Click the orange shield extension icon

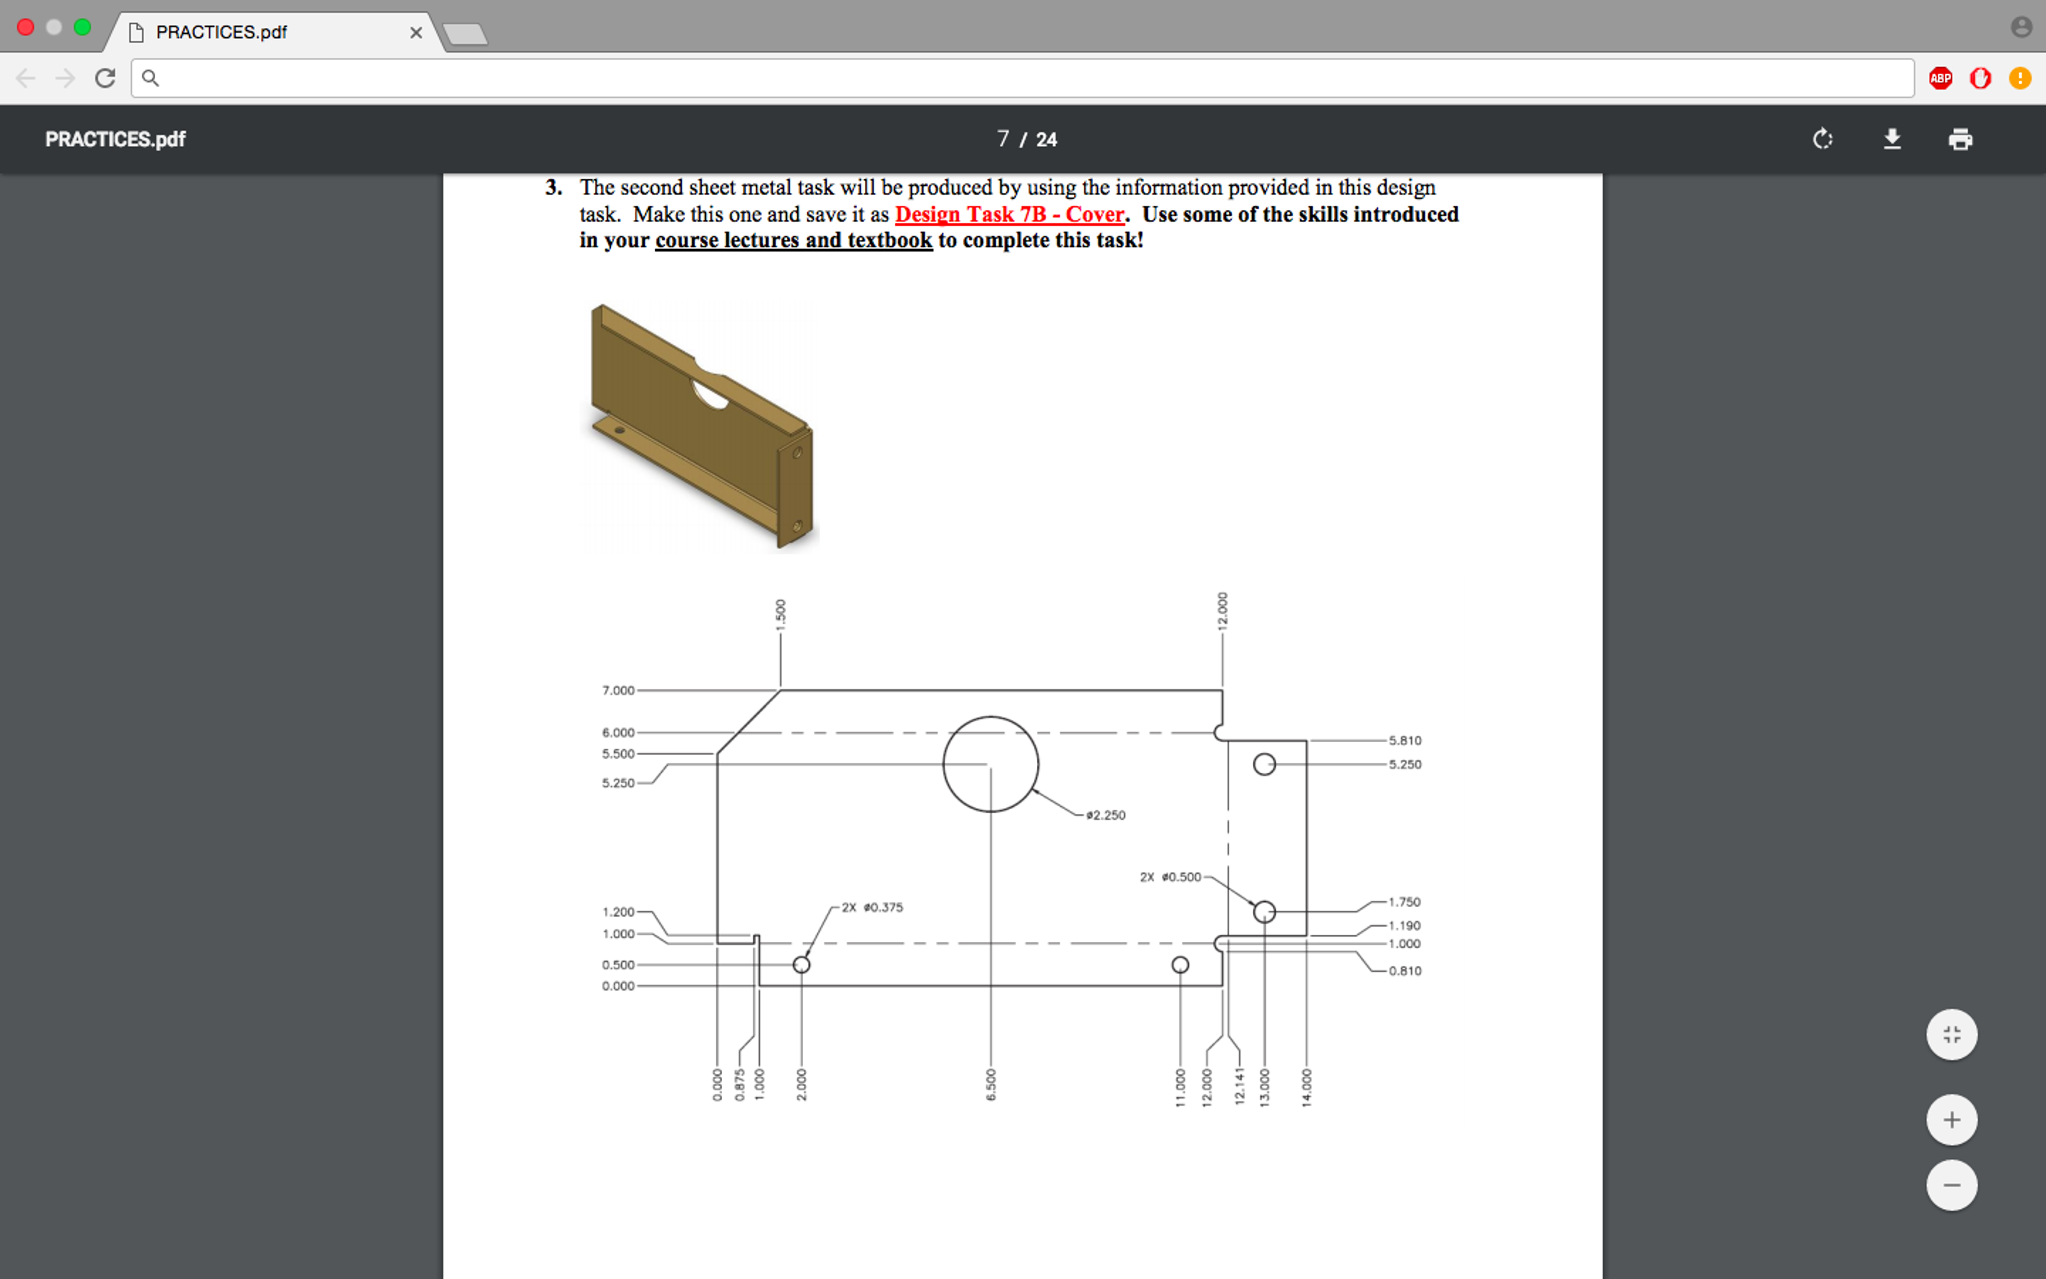point(1979,78)
